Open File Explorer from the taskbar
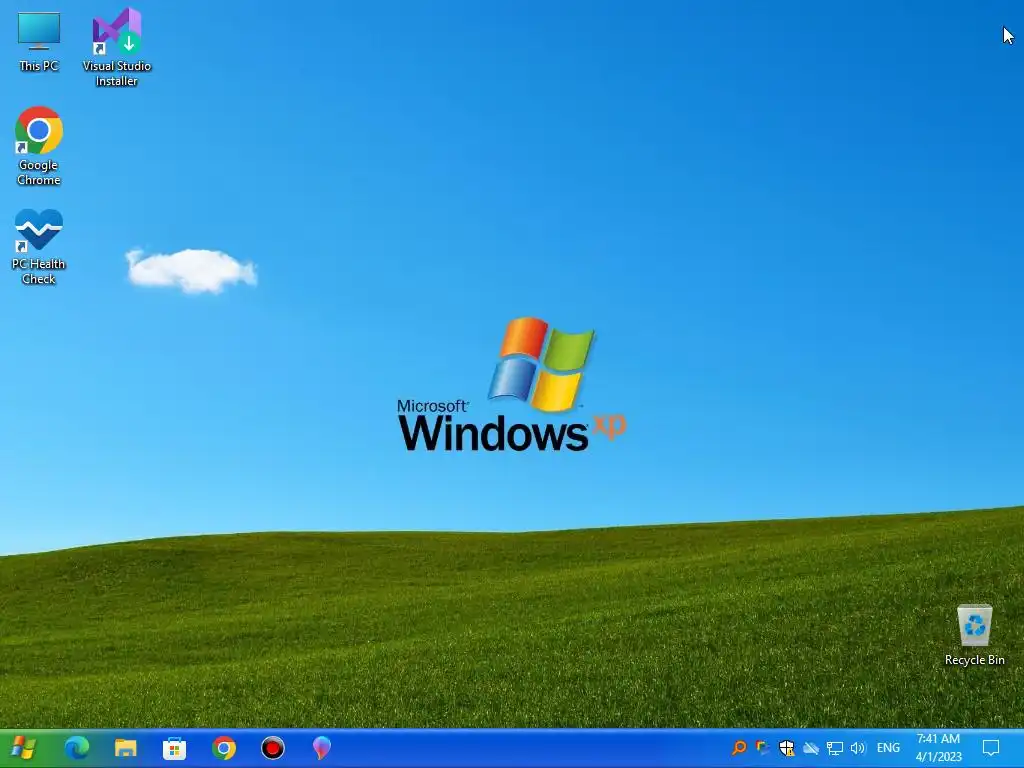 (x=125, y=748)
